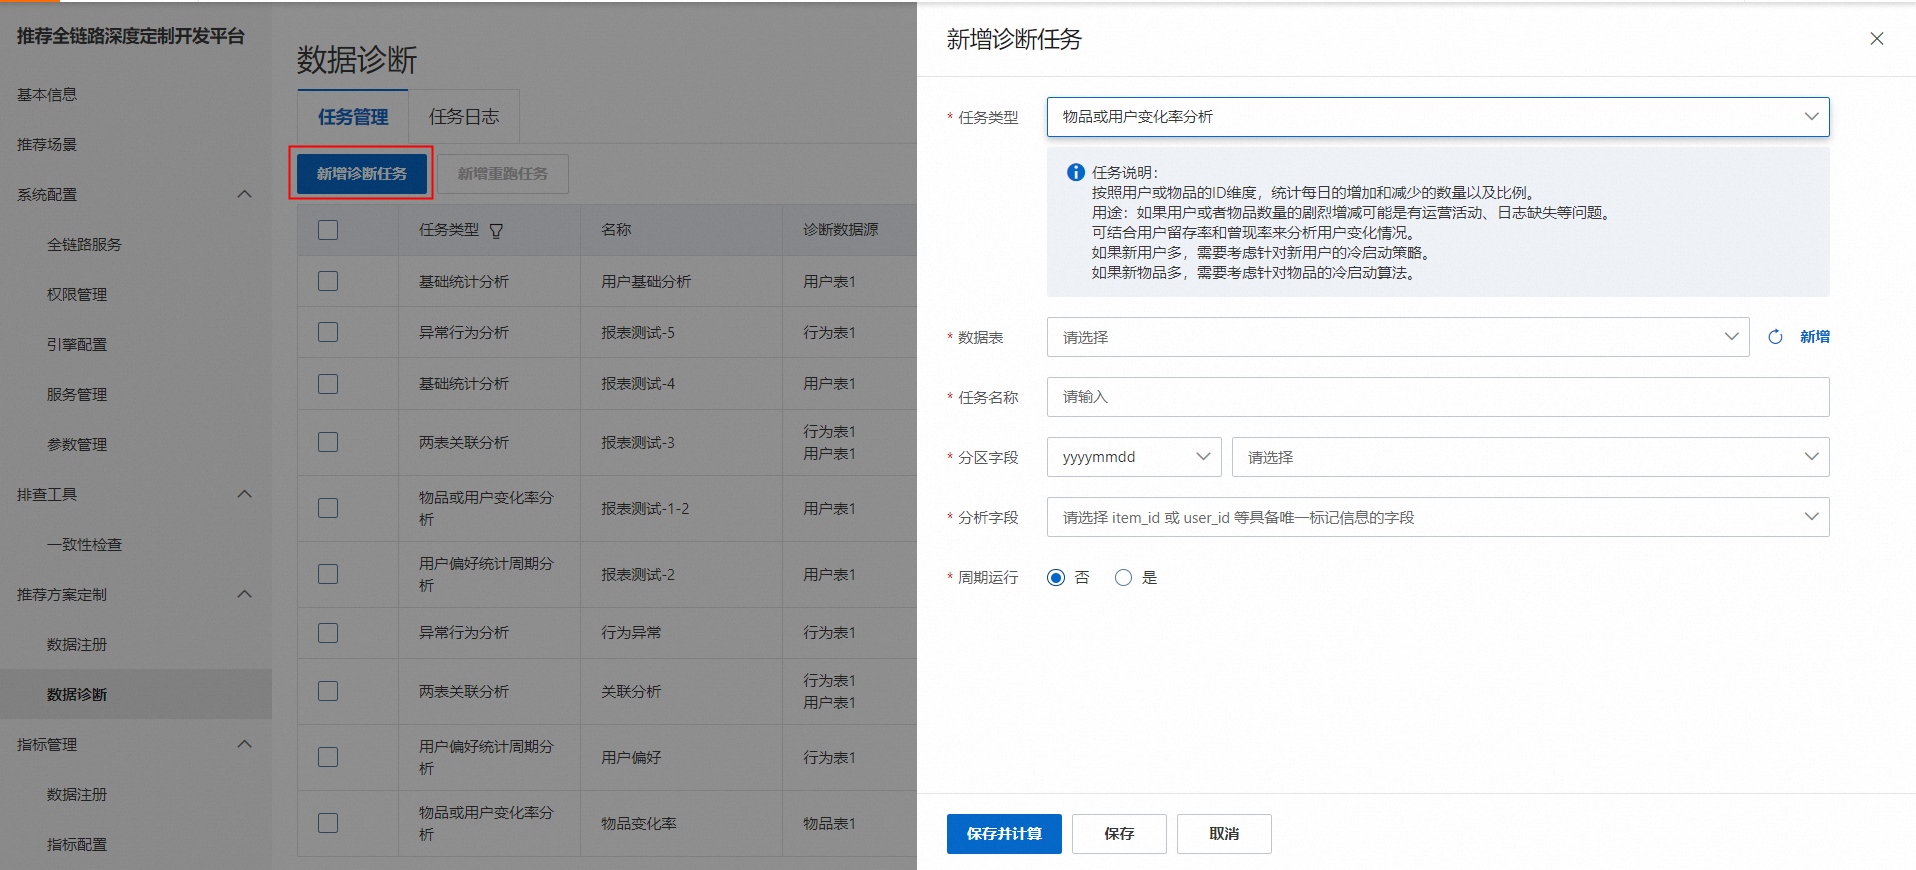Collapse the 系统配置 sidebar section
The image size is (1916, 870).
[244, 194]
